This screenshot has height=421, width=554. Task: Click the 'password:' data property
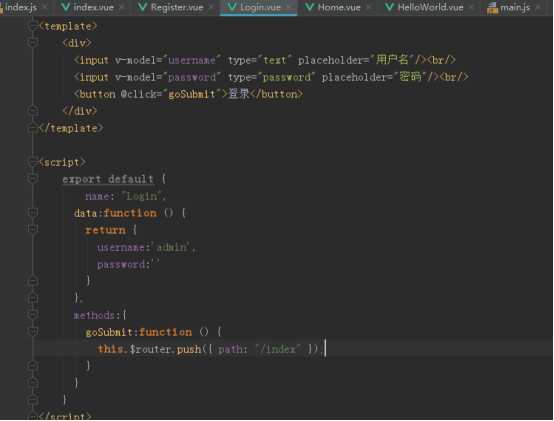click(124, 264)
